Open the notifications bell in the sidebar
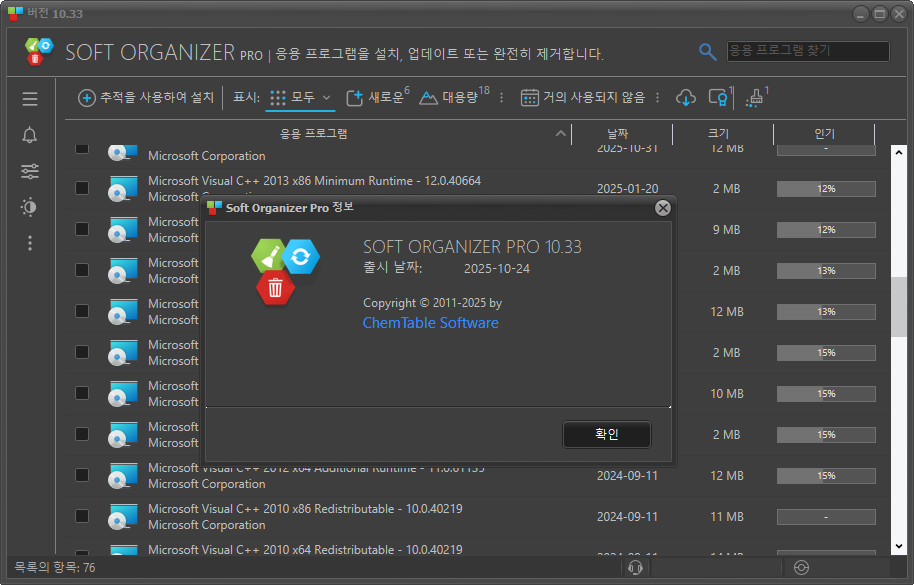 [x=30, y=135]
